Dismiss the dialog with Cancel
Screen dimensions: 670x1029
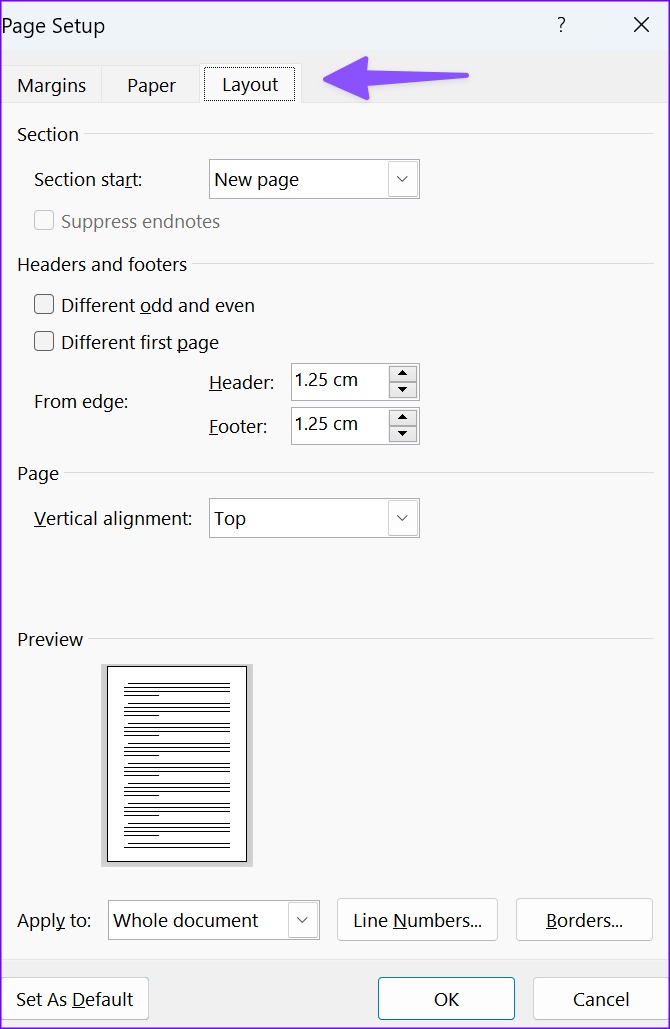click(x=600, y=998)
